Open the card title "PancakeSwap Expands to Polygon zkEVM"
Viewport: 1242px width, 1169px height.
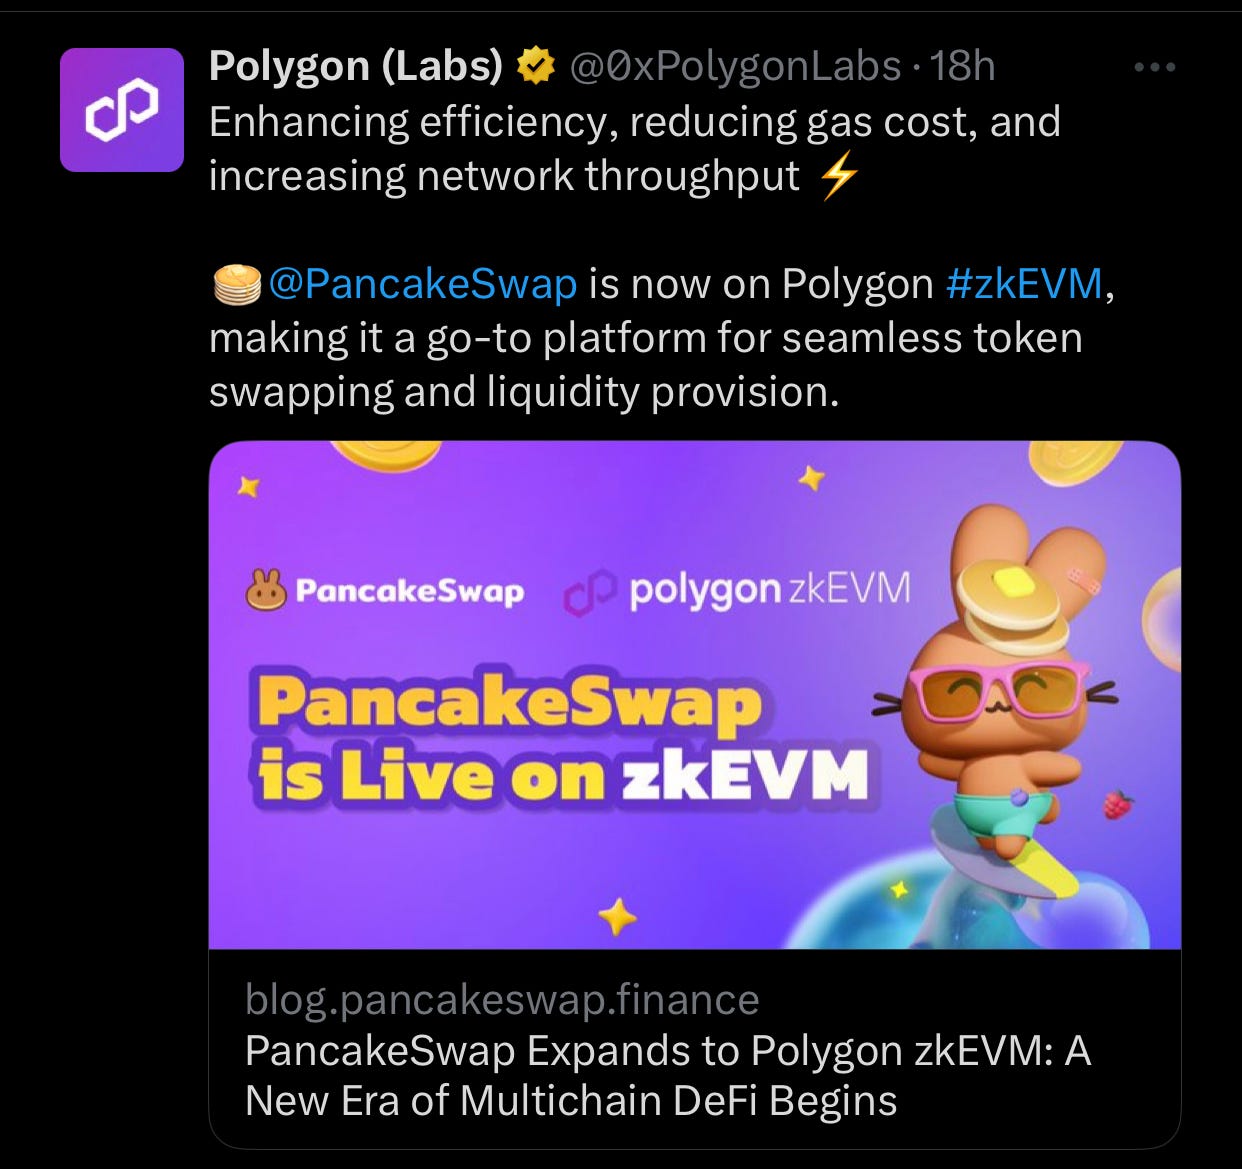pyautogui.click(x=668, y=1075)
